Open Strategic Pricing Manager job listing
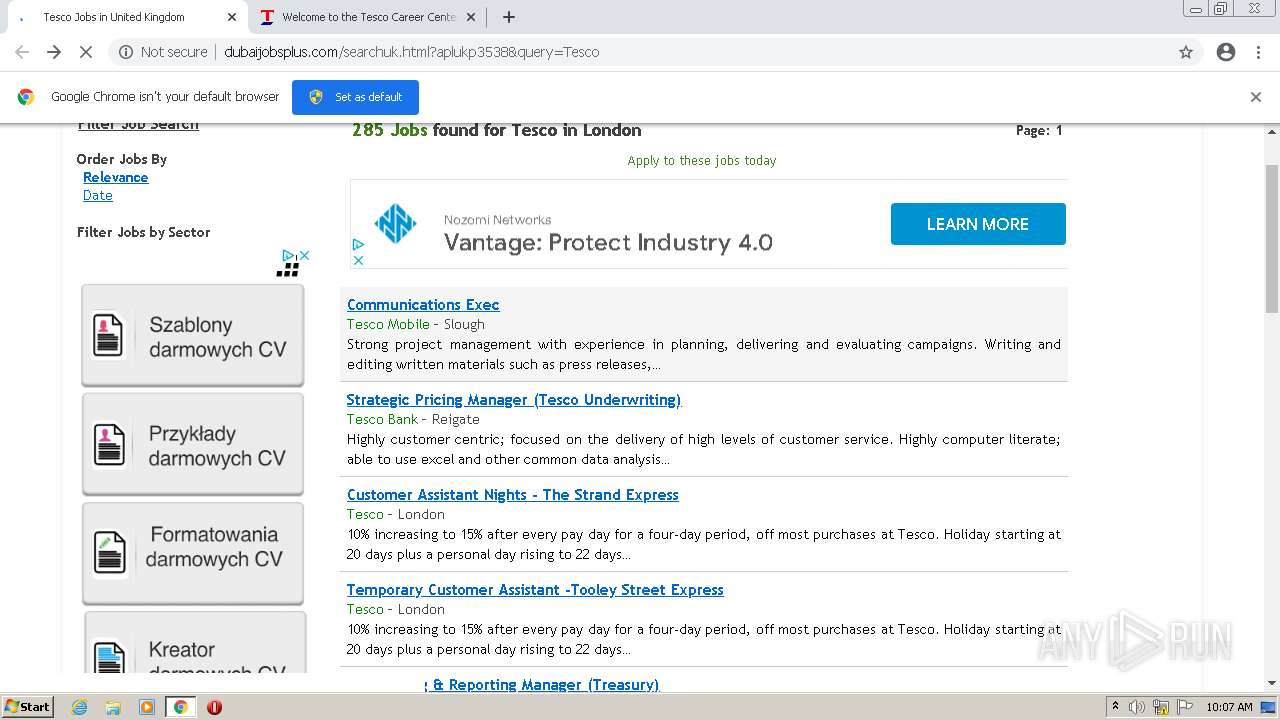Image resolution: width=1280 pixels, height=720 pixels. pos(513,400)
